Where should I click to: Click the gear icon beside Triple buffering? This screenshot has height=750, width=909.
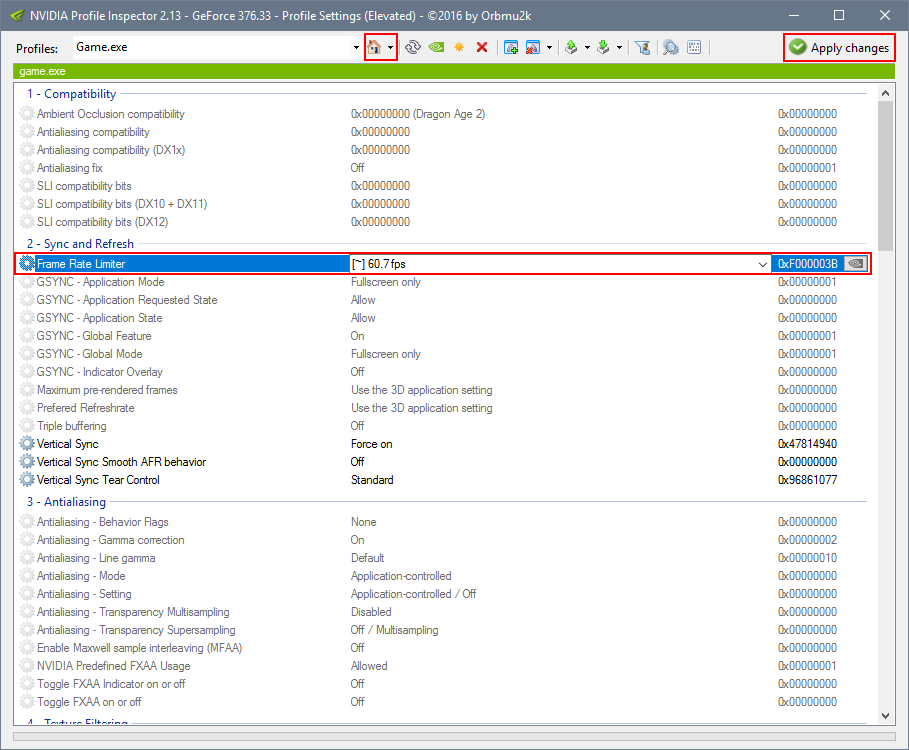27,426
